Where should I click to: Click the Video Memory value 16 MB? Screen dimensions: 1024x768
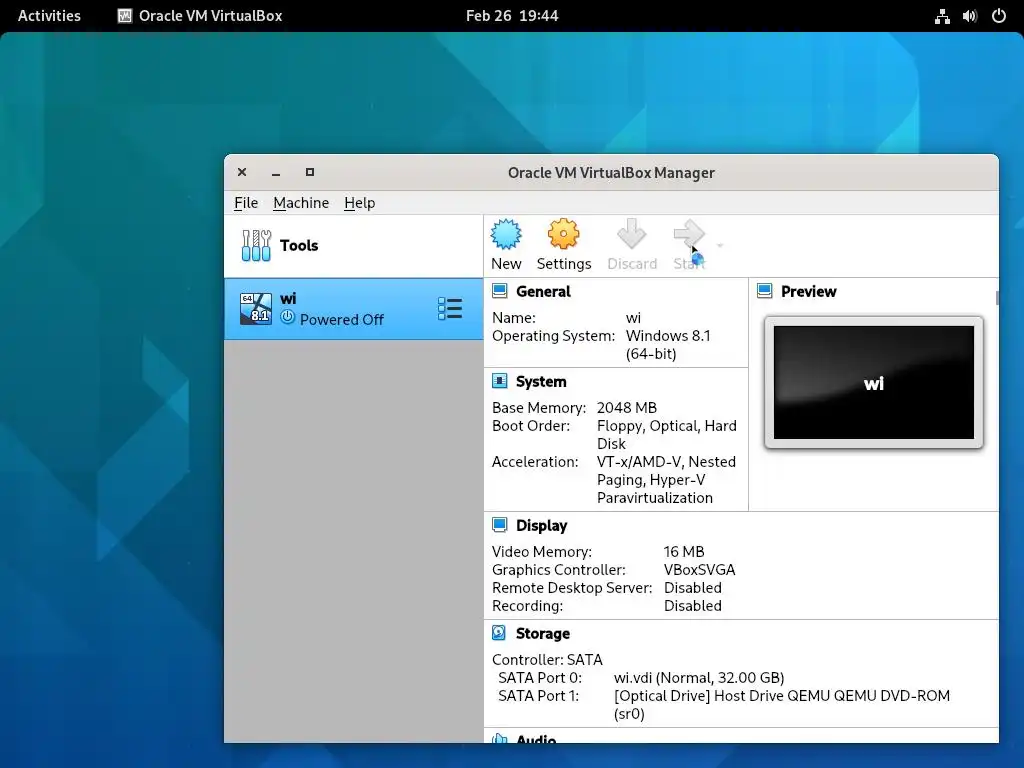pyautogui.click(x=684, y=551)
